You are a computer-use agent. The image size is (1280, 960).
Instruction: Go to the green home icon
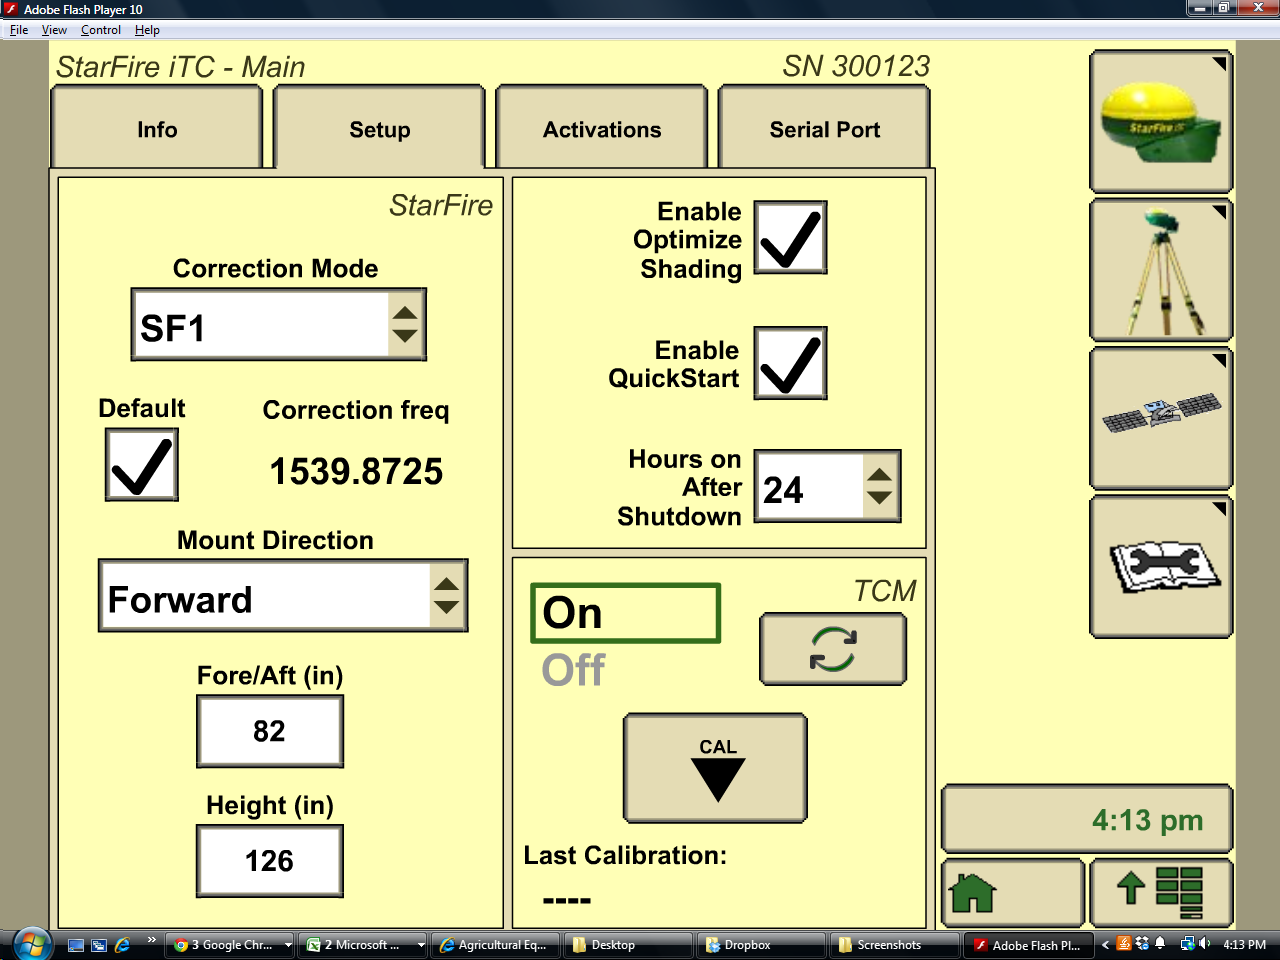point(1013,892)
